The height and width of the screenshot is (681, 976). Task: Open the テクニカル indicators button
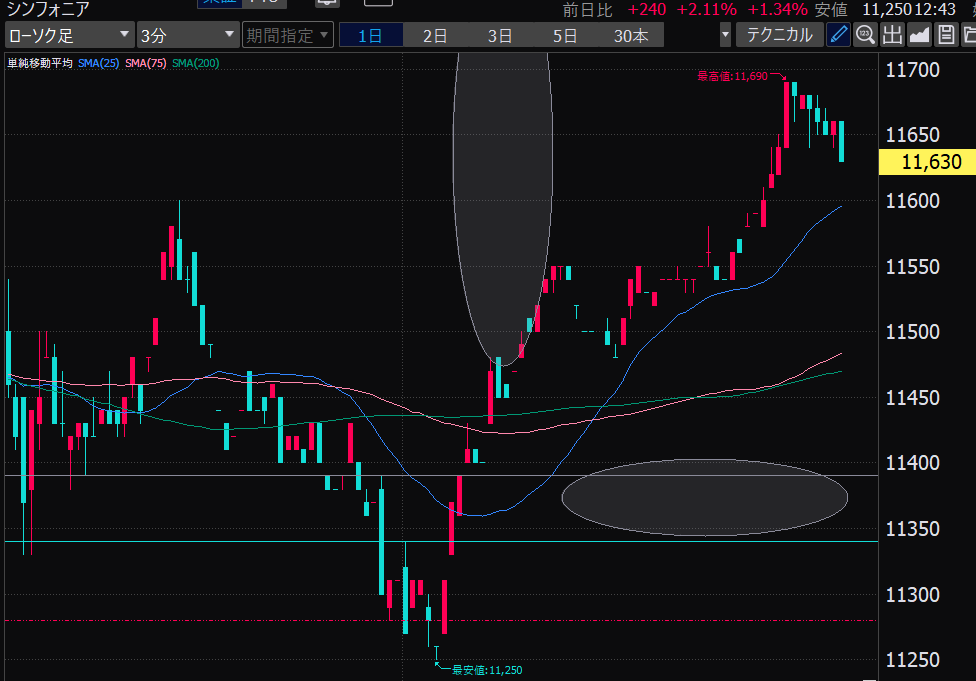tap(780, 35)
